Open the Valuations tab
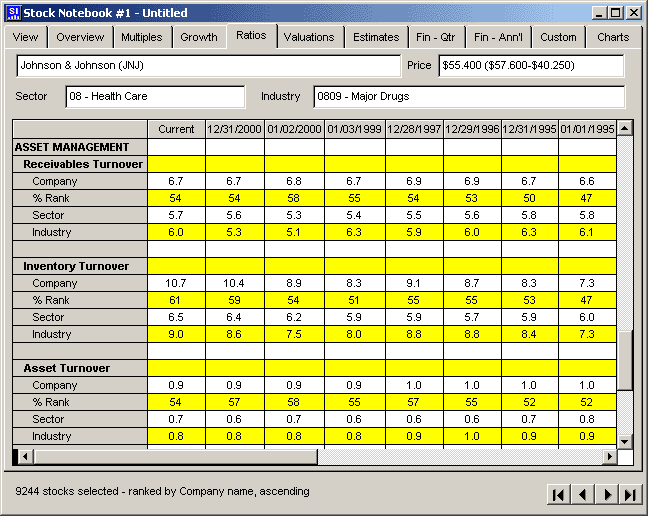 309,37
